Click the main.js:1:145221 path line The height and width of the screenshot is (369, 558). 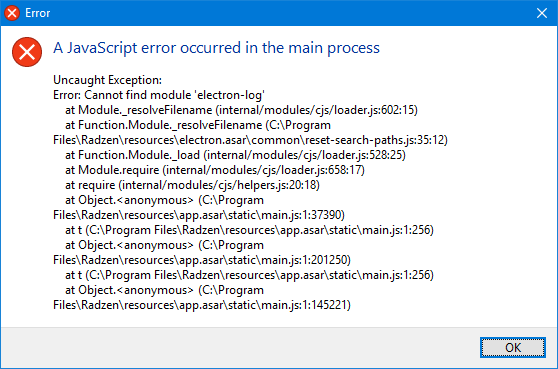pyautogui.click(x=202, y=305)
